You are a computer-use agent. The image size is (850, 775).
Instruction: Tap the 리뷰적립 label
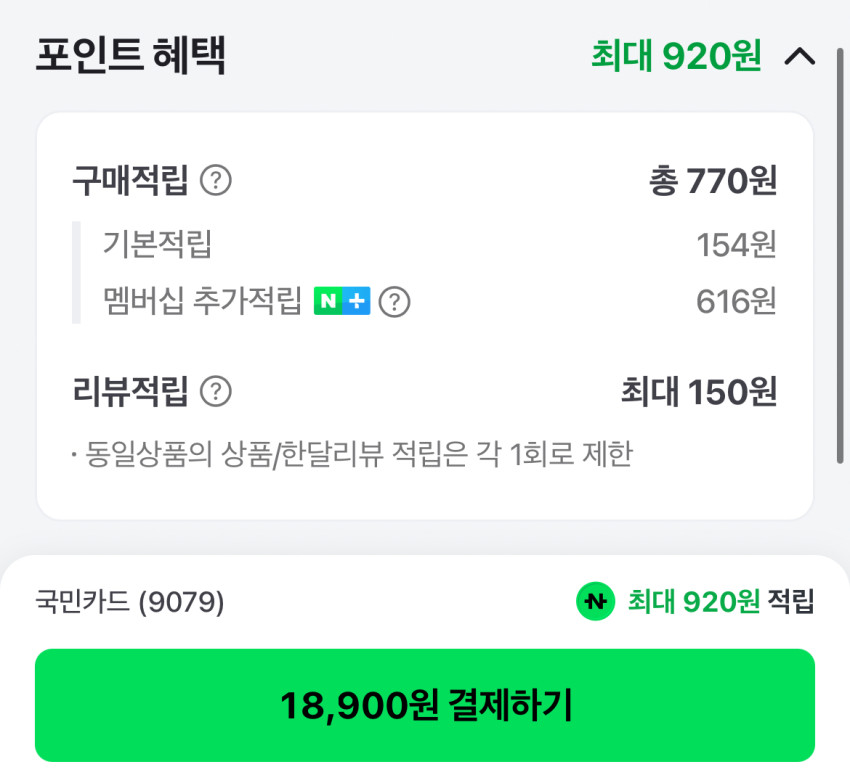pos(130,391)
